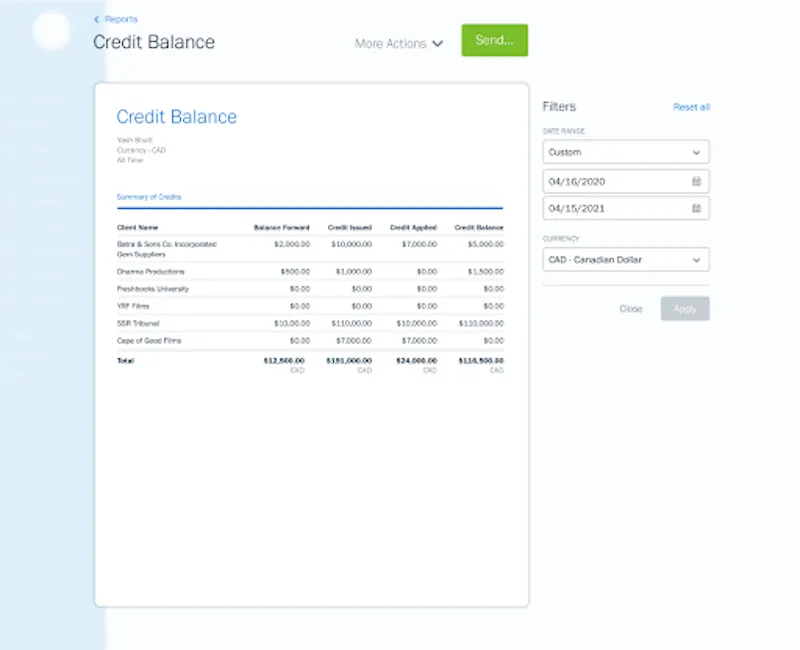Click the chevron on the Currency selector
The width and height of the screenshot is (800, 650).
697,259
